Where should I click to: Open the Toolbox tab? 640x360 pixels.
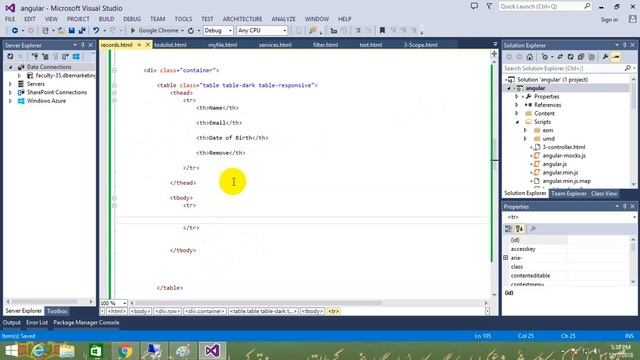click(x=57, y=311)
